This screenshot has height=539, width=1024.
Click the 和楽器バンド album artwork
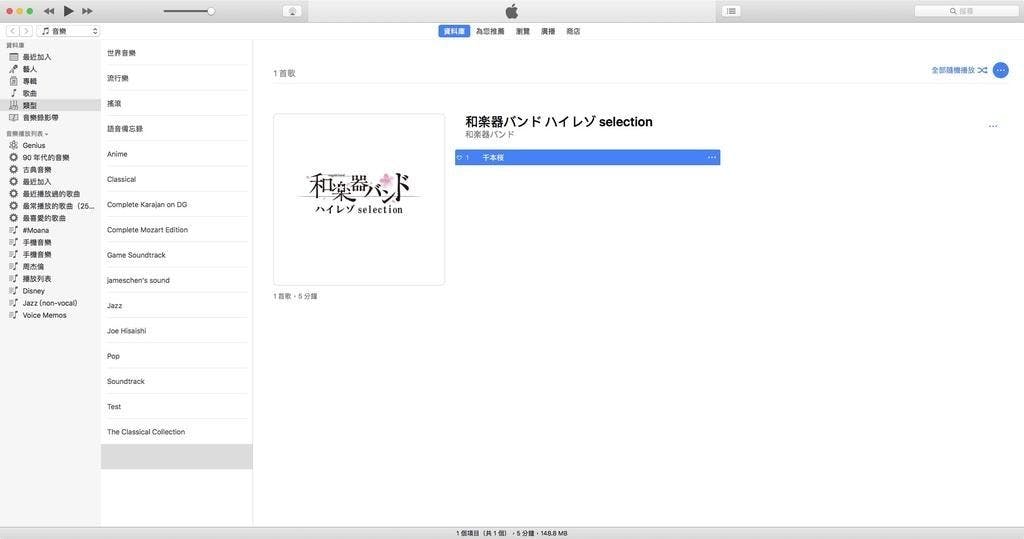click(359, 199)
